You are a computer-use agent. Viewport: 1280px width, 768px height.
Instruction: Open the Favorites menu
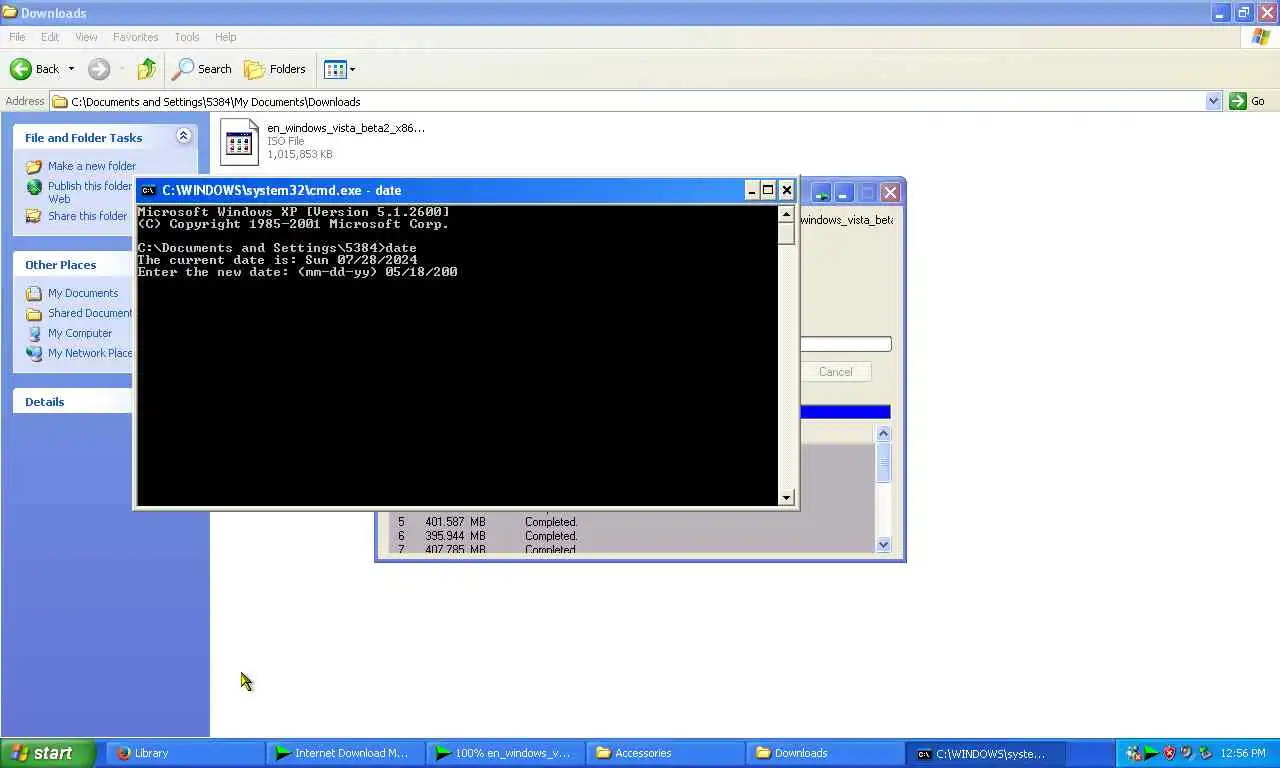[135, 37]
